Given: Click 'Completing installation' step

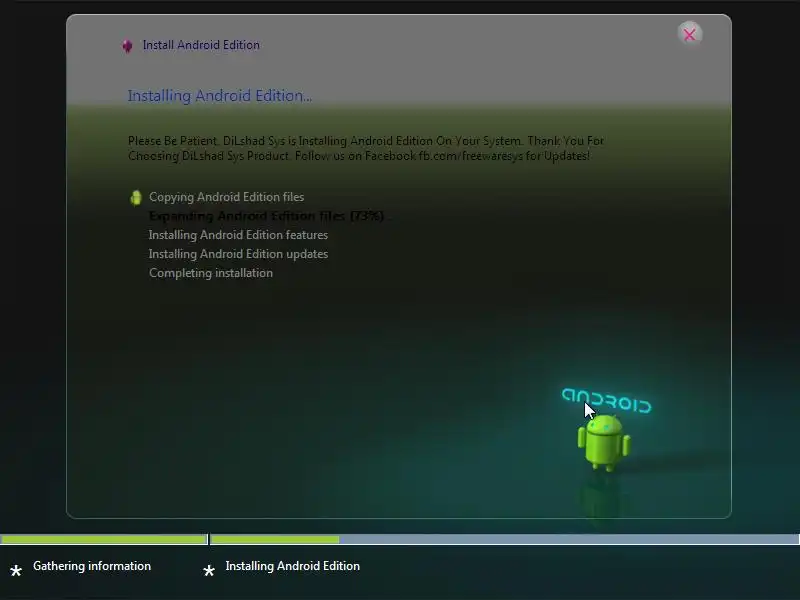Looking at the screenshot, I should coord(211,272).
